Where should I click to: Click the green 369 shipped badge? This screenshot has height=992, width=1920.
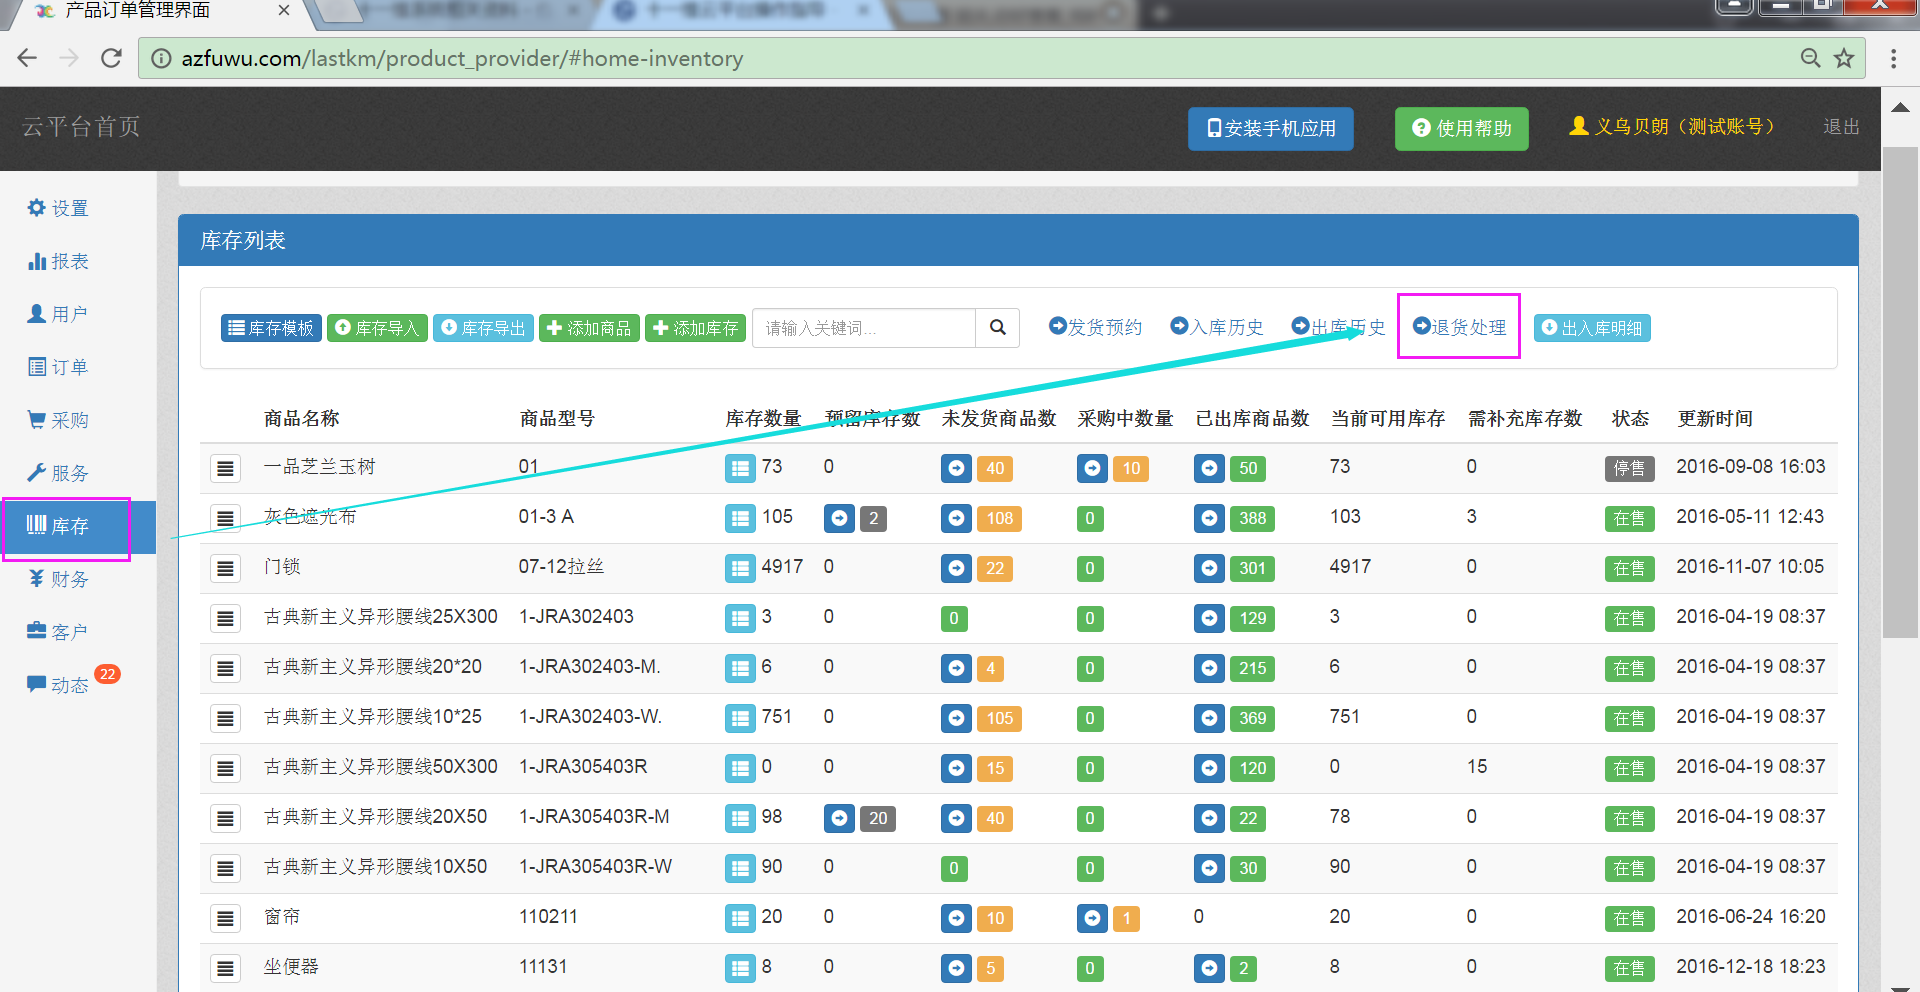[1253, 718]
